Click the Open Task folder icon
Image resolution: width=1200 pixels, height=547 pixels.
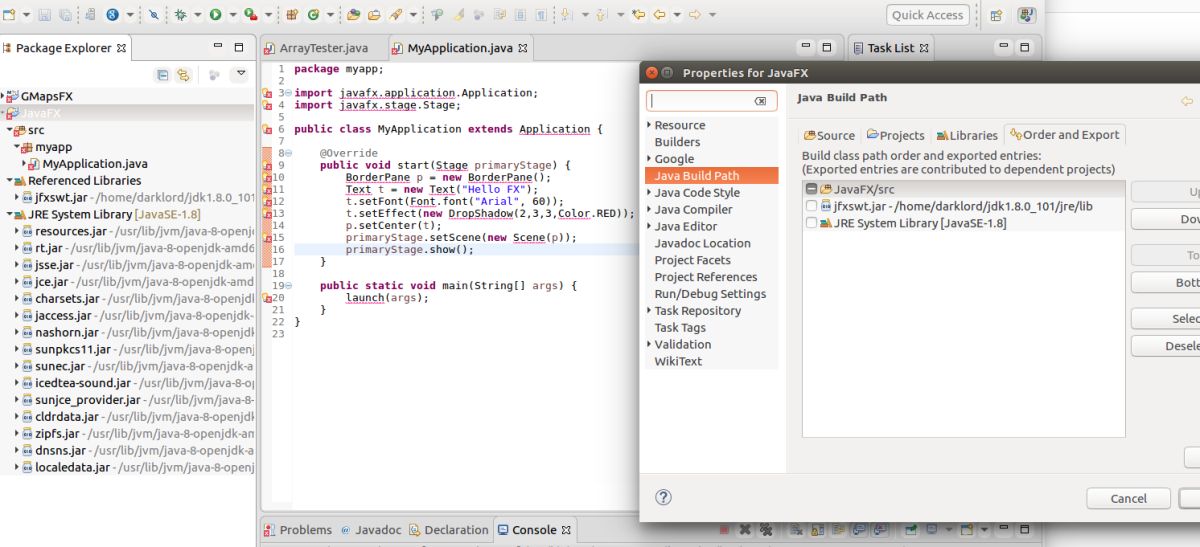point(374,15)
